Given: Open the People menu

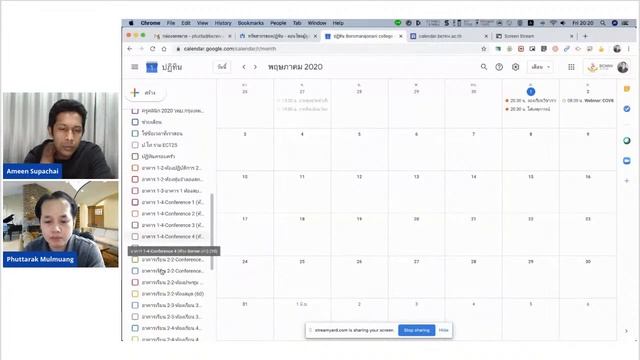Looking at the screenshot, I should [278, 23].
